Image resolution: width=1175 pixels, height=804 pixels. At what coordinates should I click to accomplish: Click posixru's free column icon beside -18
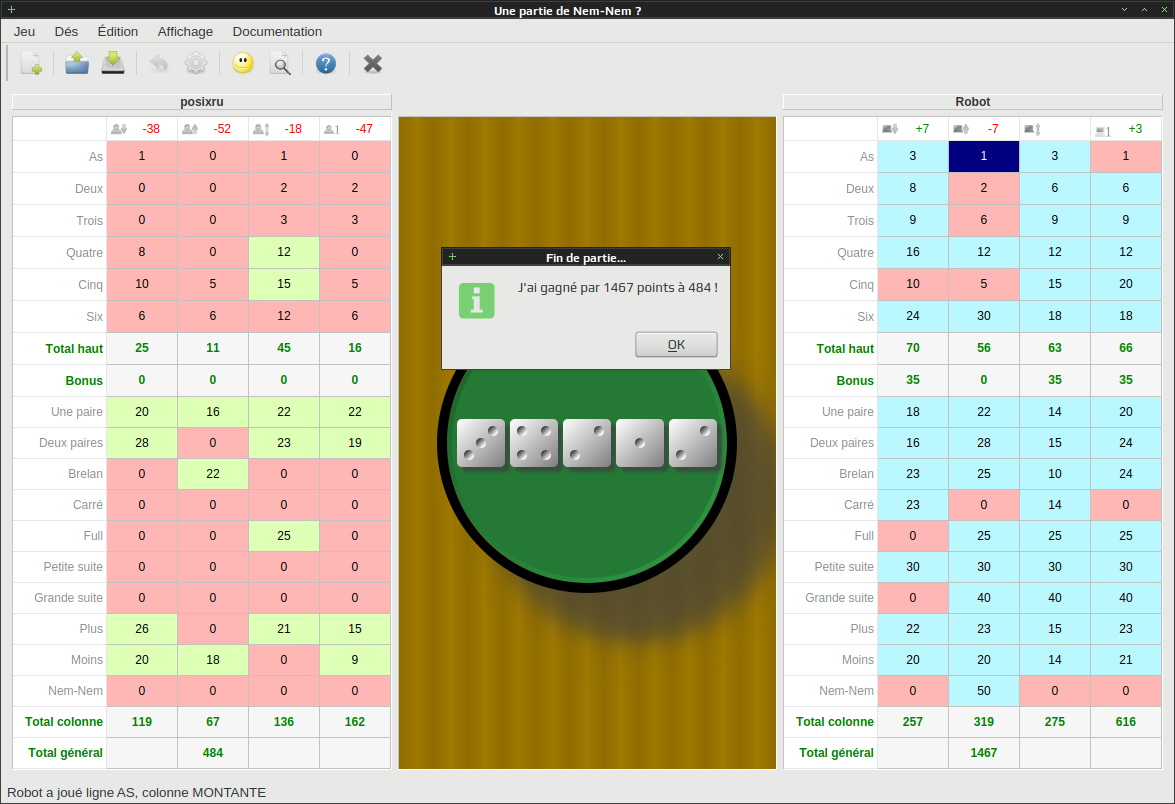[261, 129]
